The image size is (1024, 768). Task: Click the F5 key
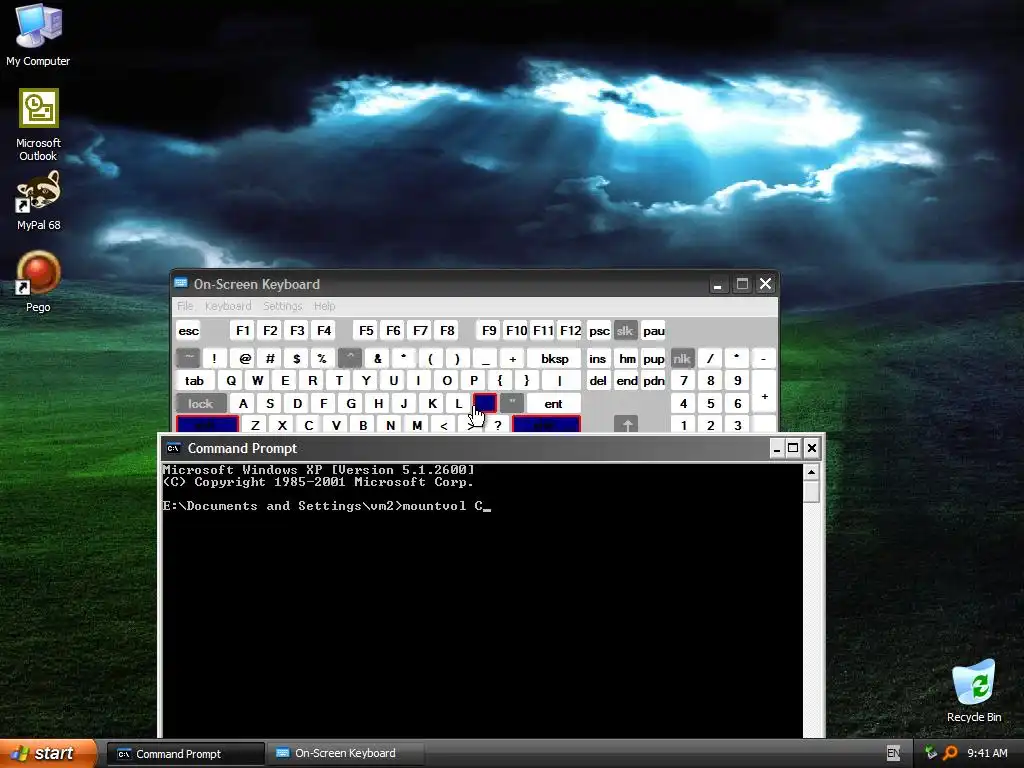pos(366,330)
